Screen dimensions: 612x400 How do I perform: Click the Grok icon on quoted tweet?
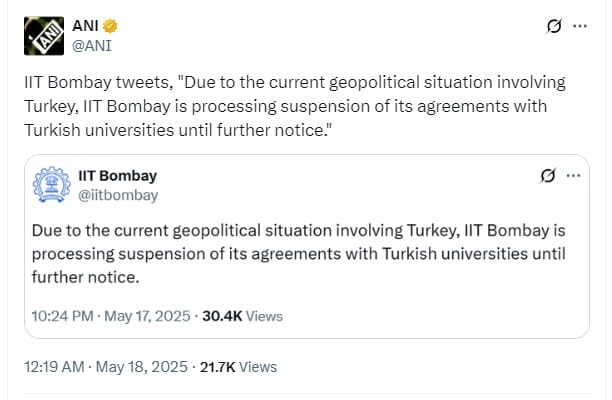tap(547, 177)
